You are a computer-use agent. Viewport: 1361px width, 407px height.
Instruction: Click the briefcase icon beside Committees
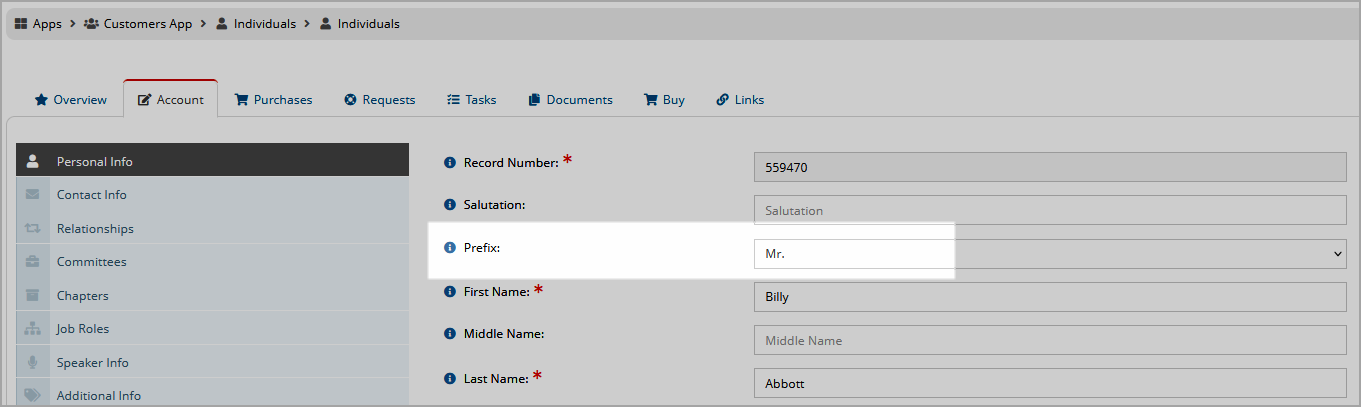pyautogui.click(x=32, y=262)
